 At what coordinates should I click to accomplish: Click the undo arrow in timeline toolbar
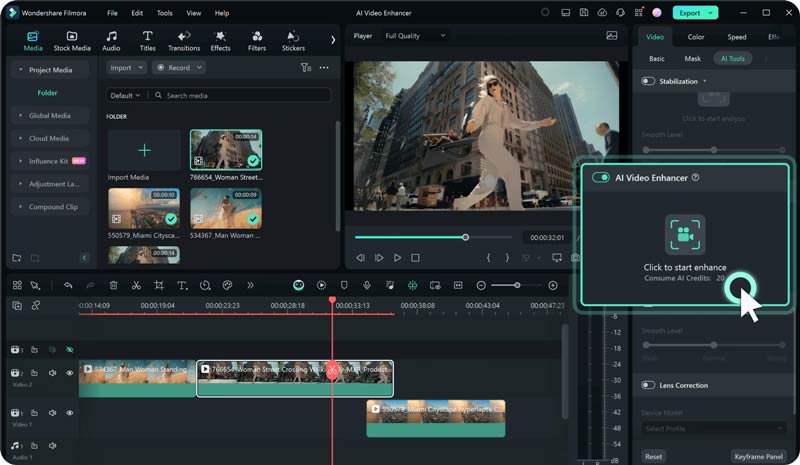[x=68, y=285]
